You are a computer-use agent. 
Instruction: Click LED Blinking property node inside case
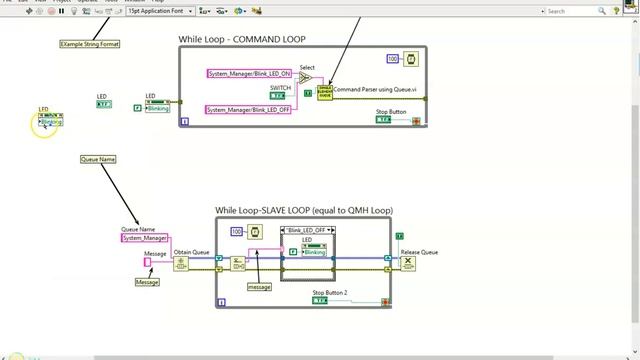pos(314,250)
